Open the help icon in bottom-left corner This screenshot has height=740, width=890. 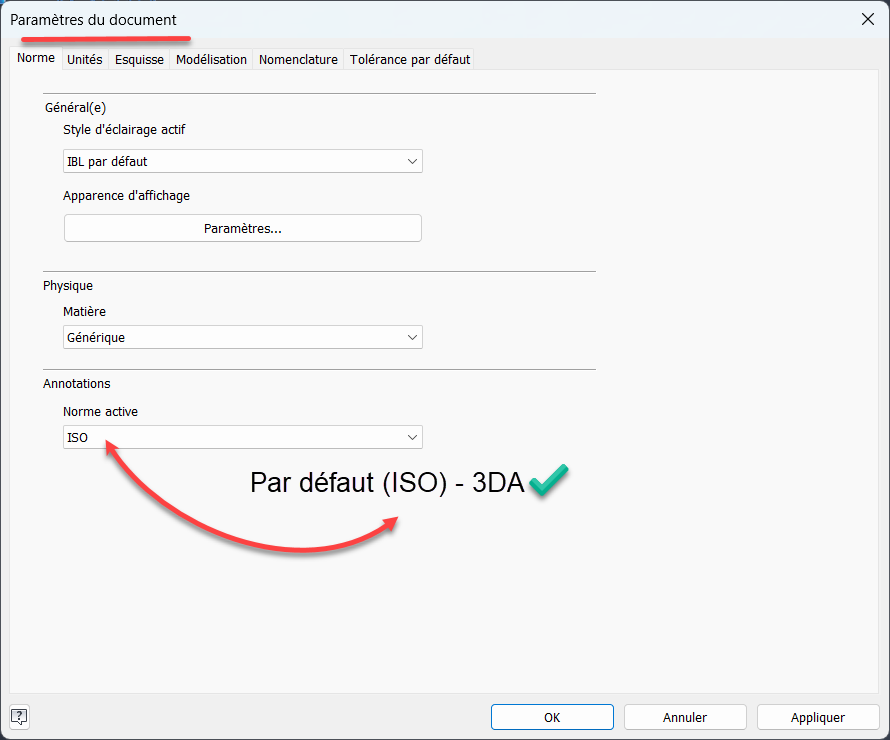20,716
